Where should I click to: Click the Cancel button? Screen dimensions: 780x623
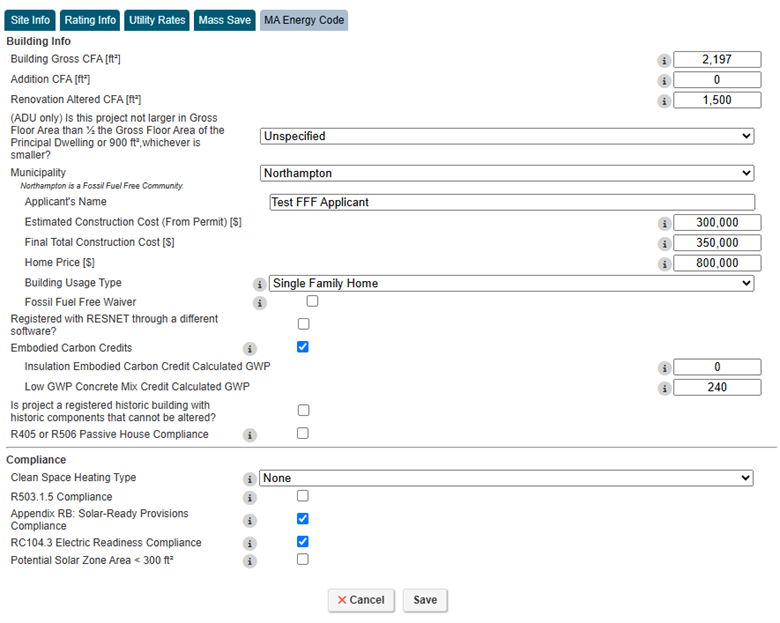[361, 600]
